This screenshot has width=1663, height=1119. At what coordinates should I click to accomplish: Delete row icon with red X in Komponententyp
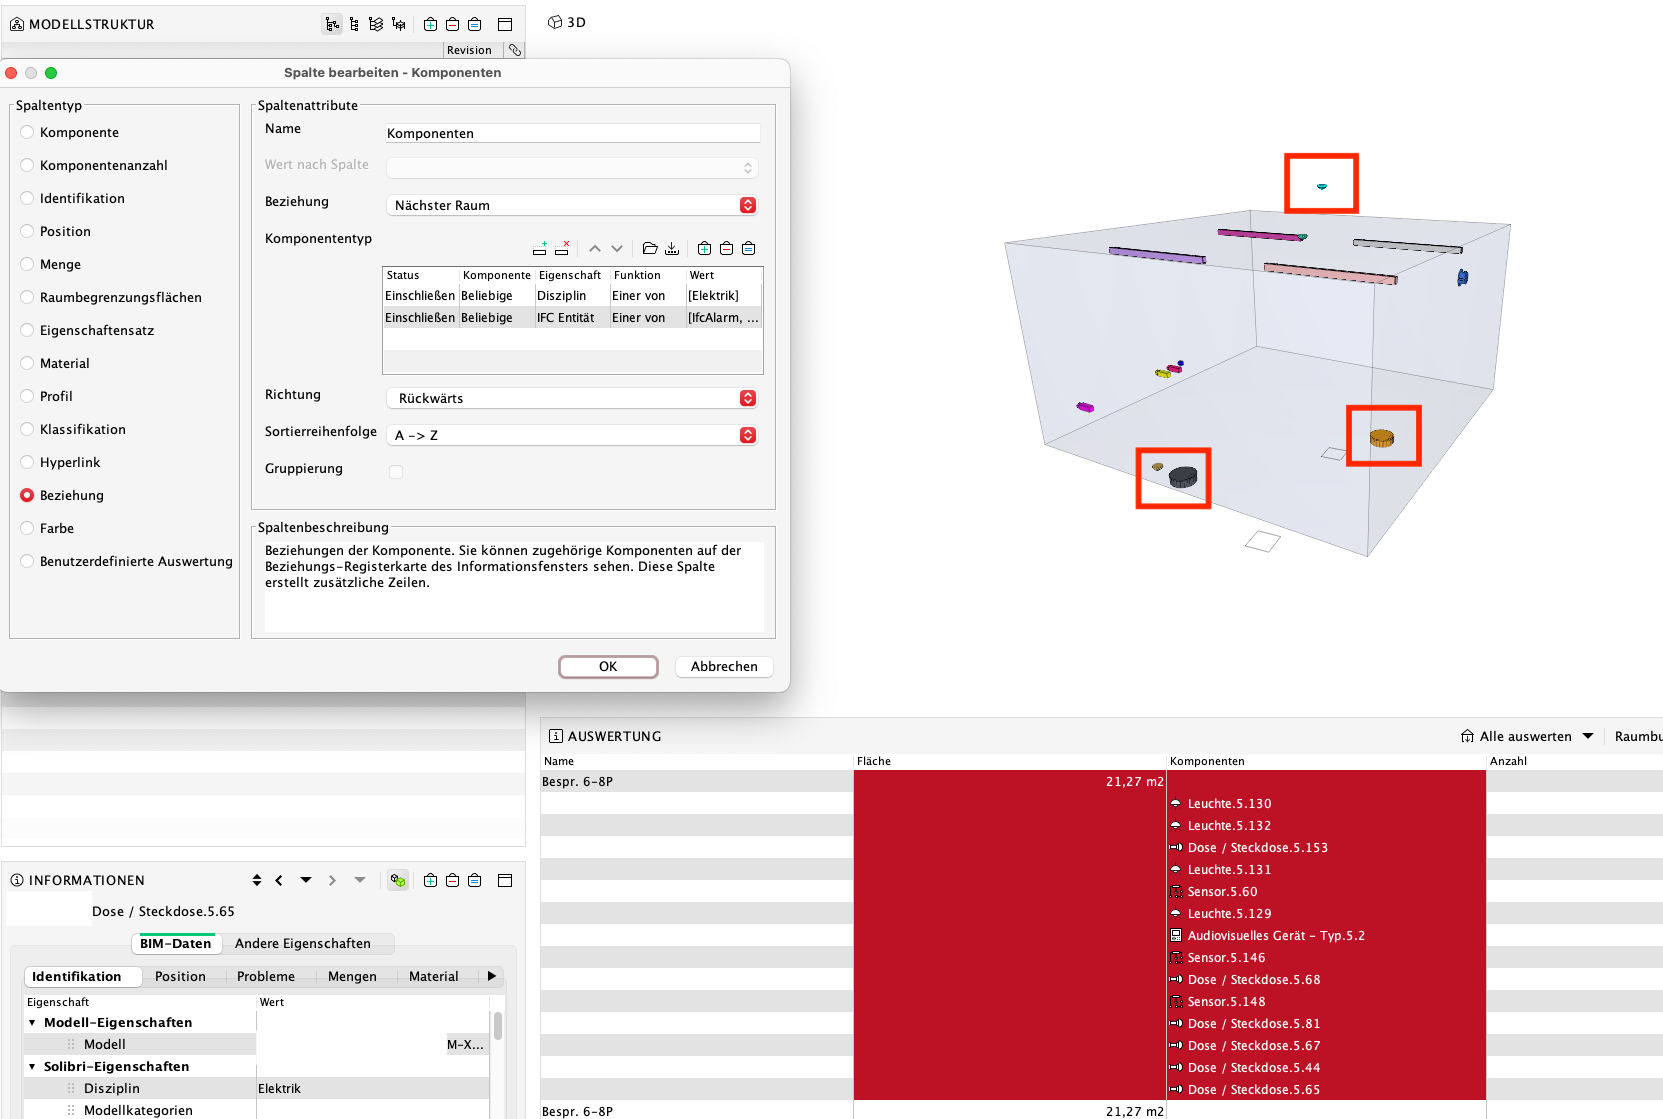point(562,248)
